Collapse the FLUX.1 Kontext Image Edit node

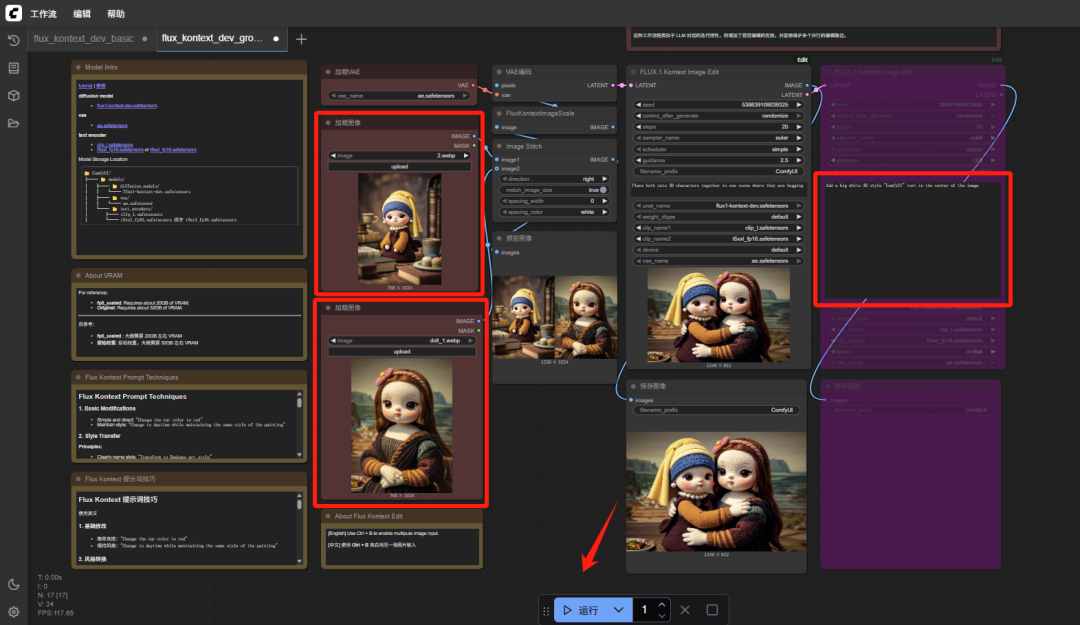point(634,72)
